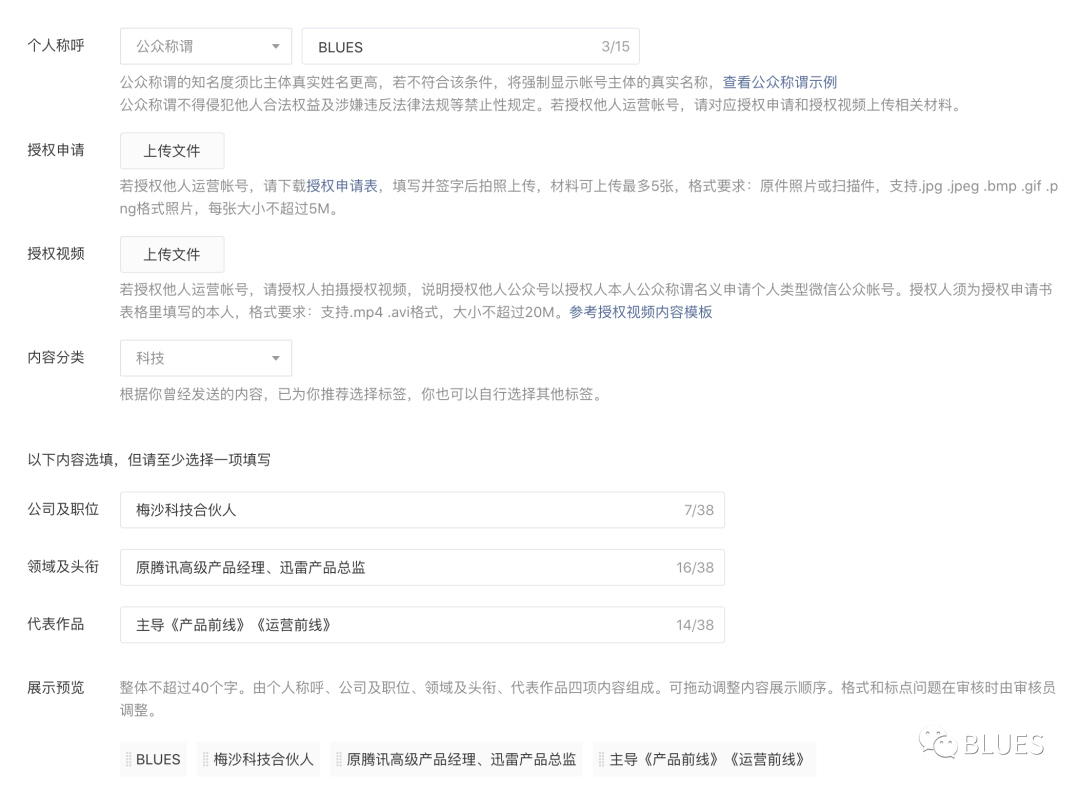
Task: Select the BLUES preview tag
Action: (158, 760)
